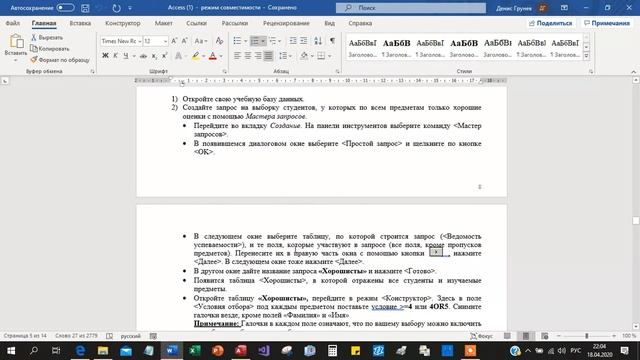Apply yellow text highlight color
The image size is (640, 360).
(196, 56)
